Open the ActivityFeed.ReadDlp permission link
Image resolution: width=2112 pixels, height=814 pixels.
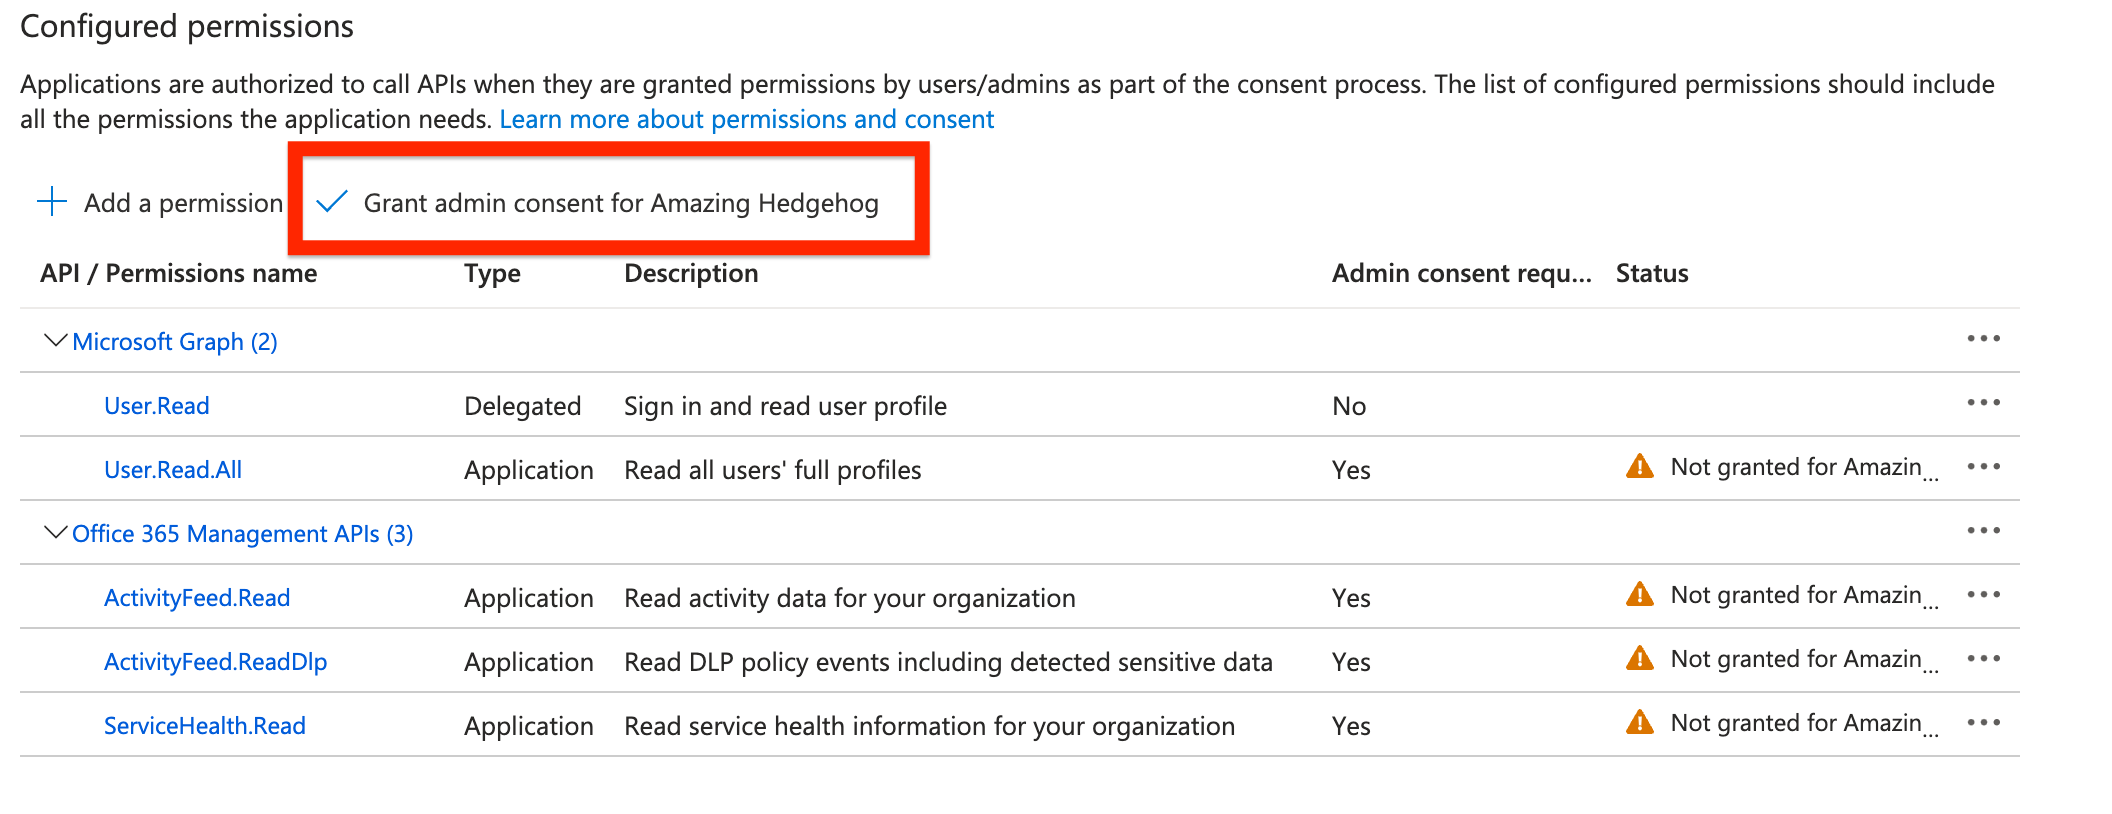216,662
